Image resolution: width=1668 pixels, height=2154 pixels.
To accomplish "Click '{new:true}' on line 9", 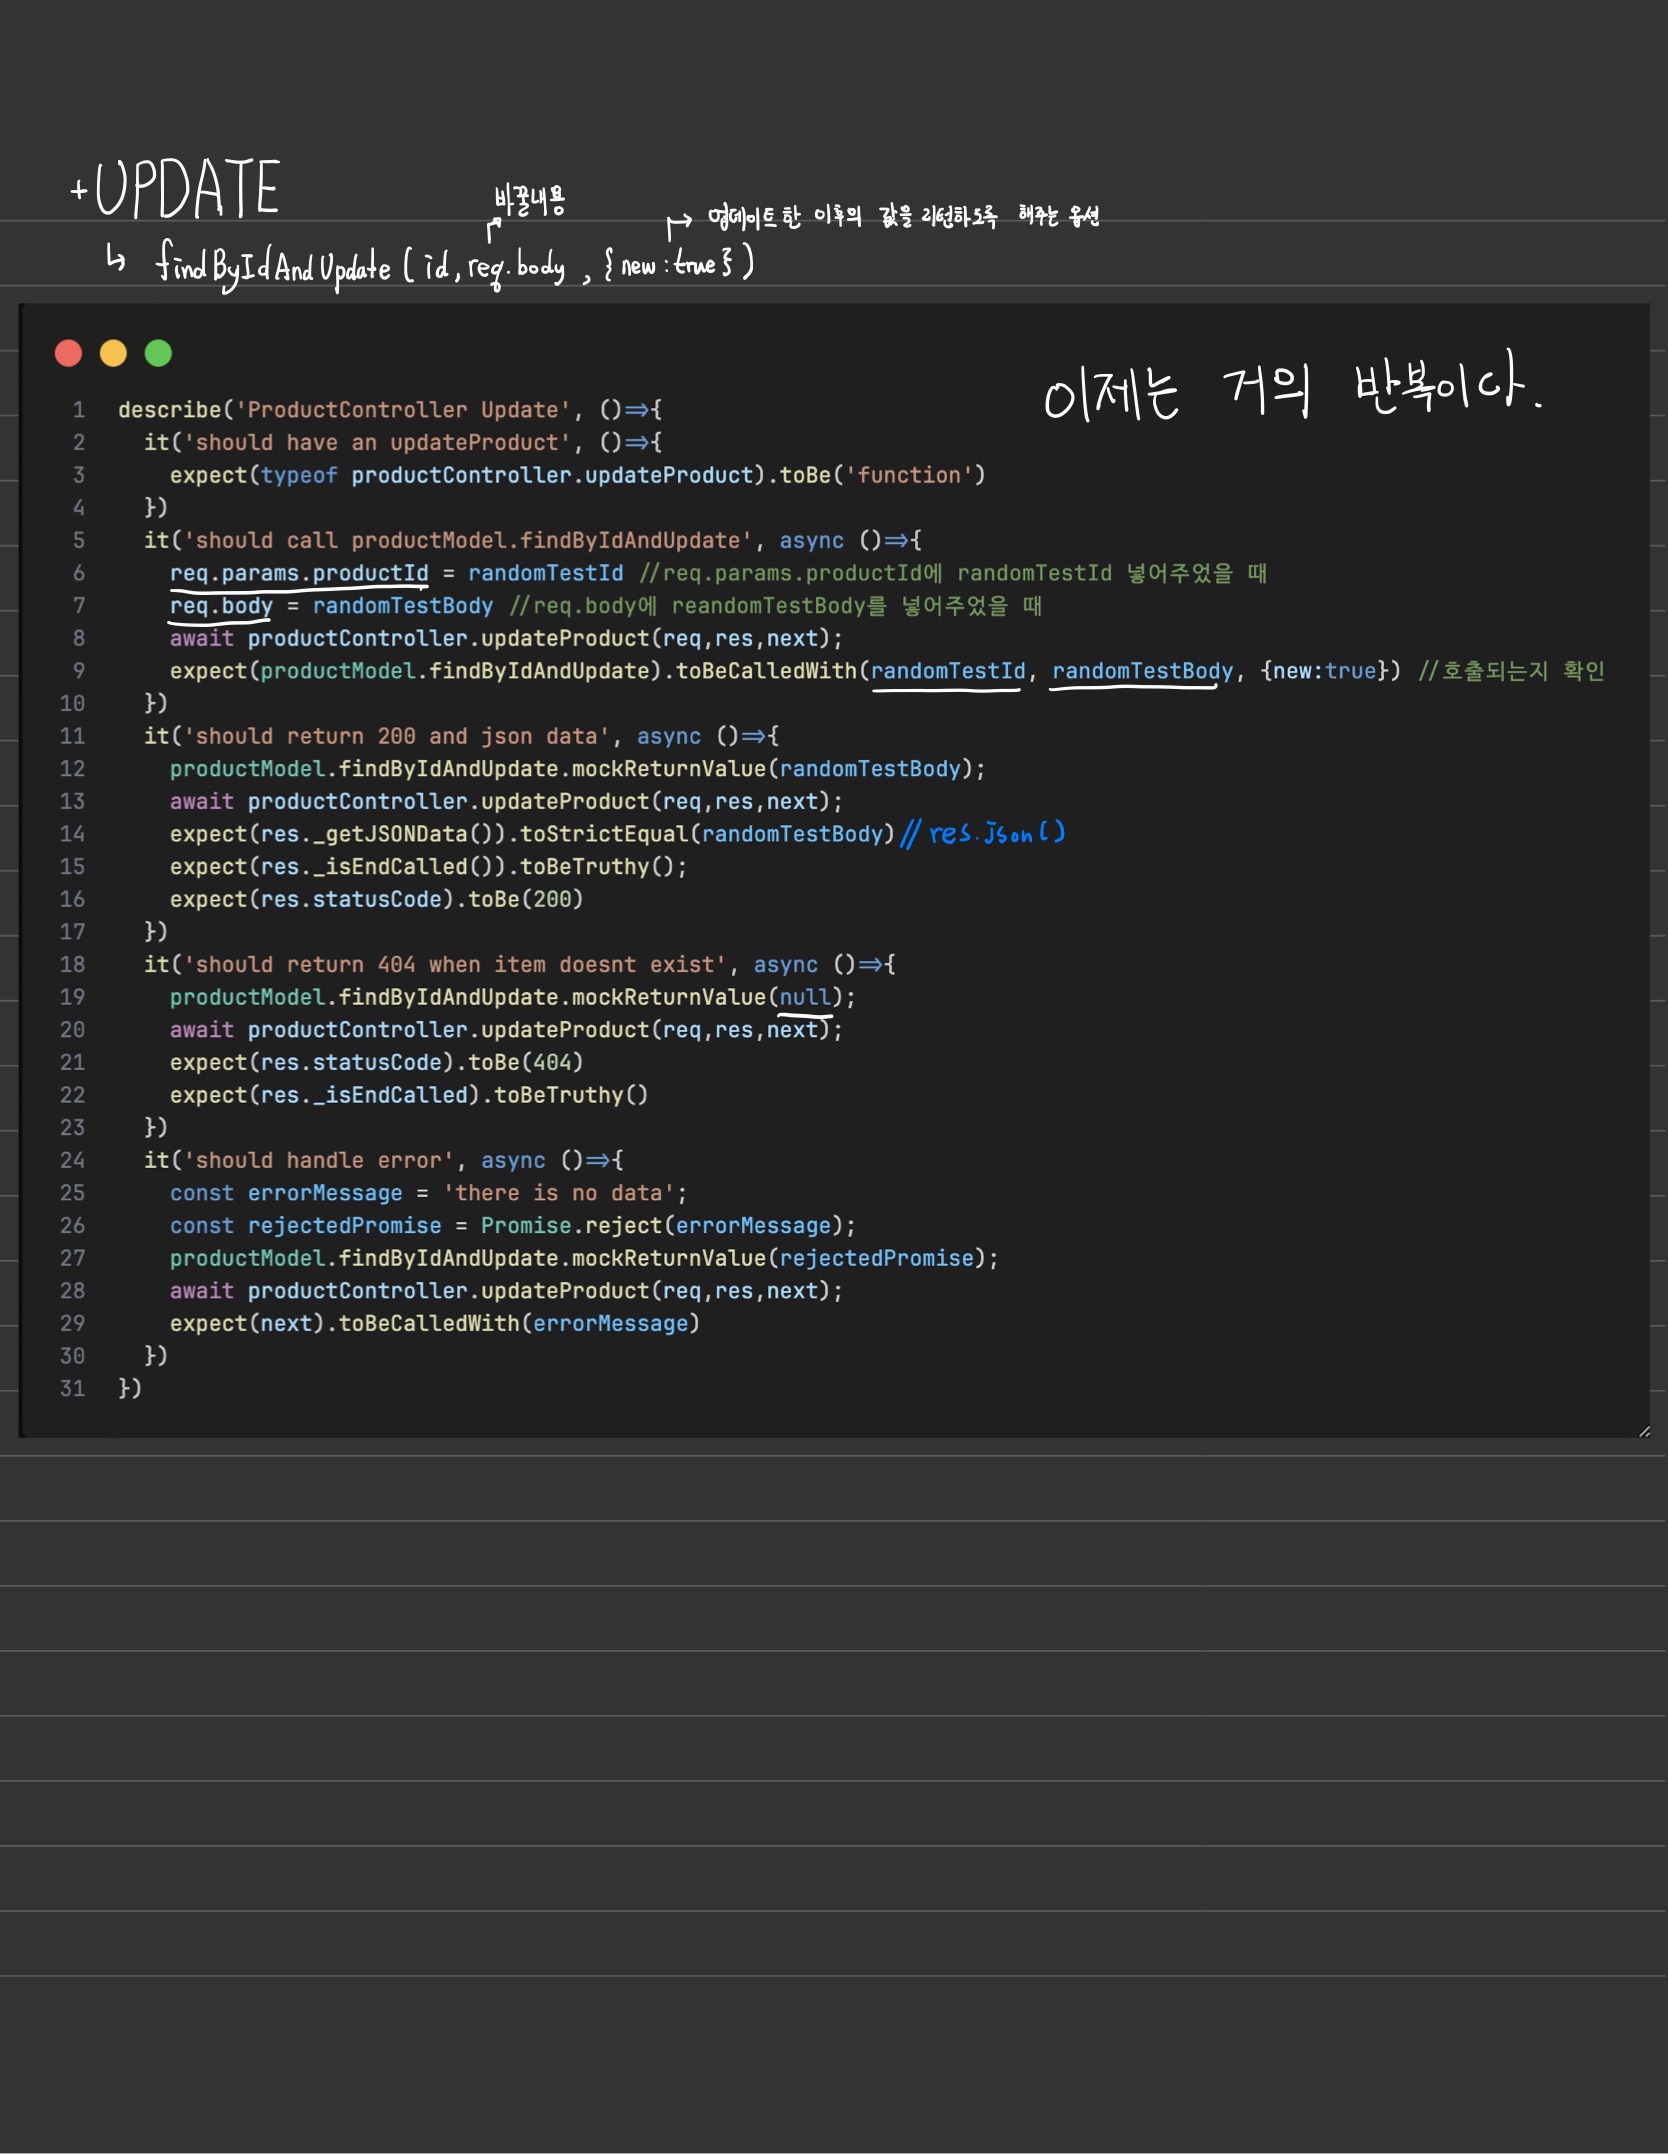I will click(1324, 671).
